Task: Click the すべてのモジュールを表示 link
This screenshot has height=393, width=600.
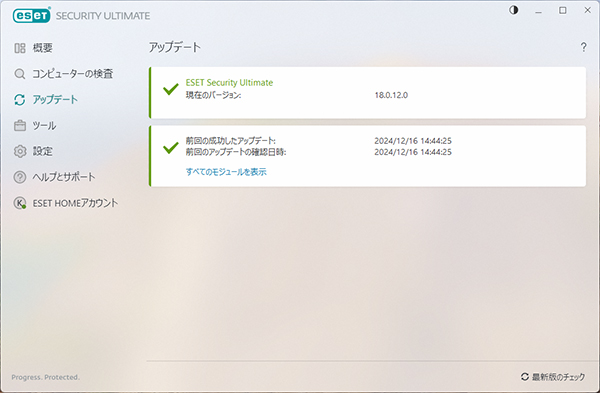Action: (x=226, y=172)
